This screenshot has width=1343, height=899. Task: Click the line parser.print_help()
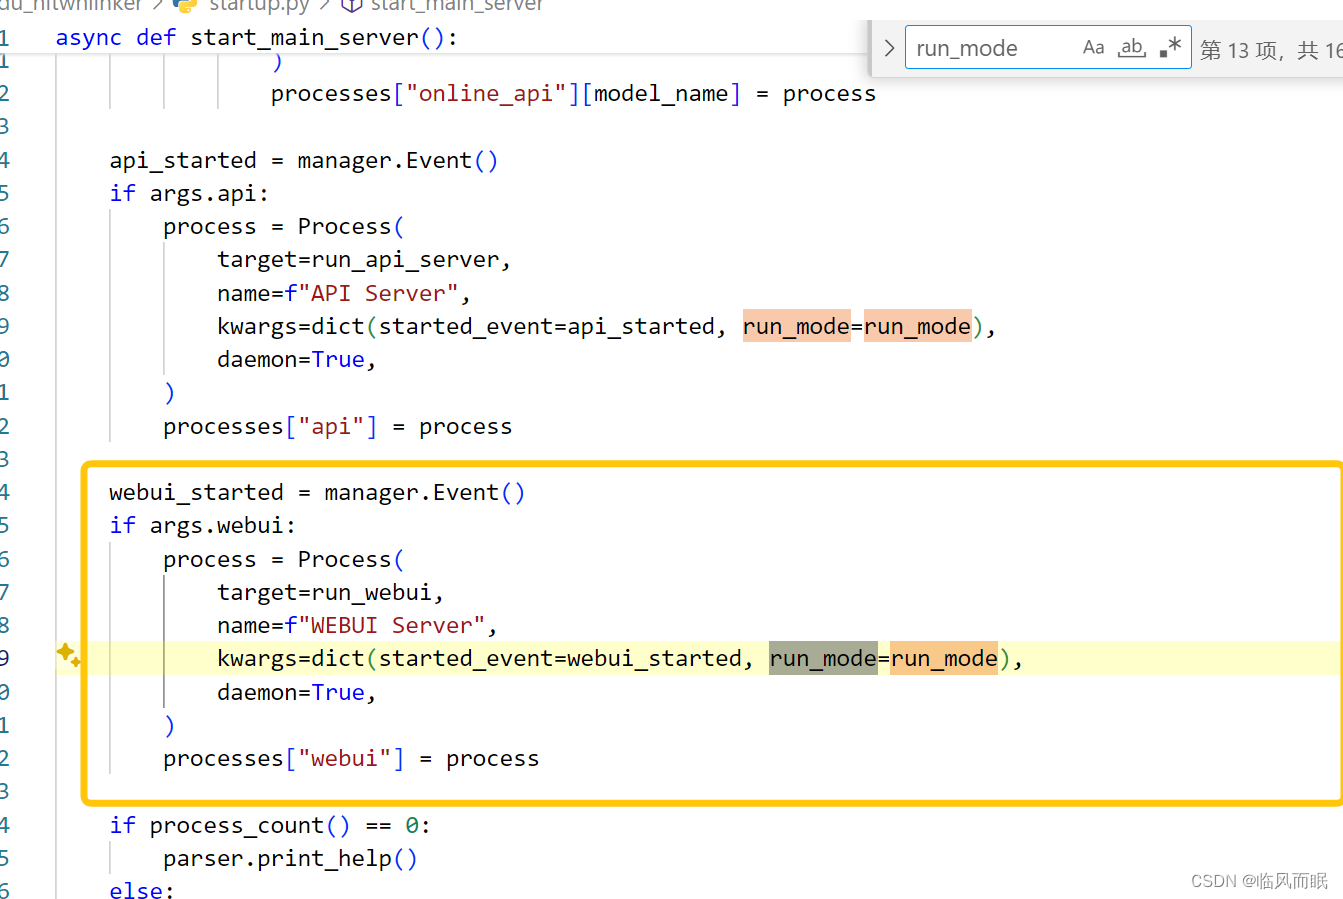coord(290,859)
